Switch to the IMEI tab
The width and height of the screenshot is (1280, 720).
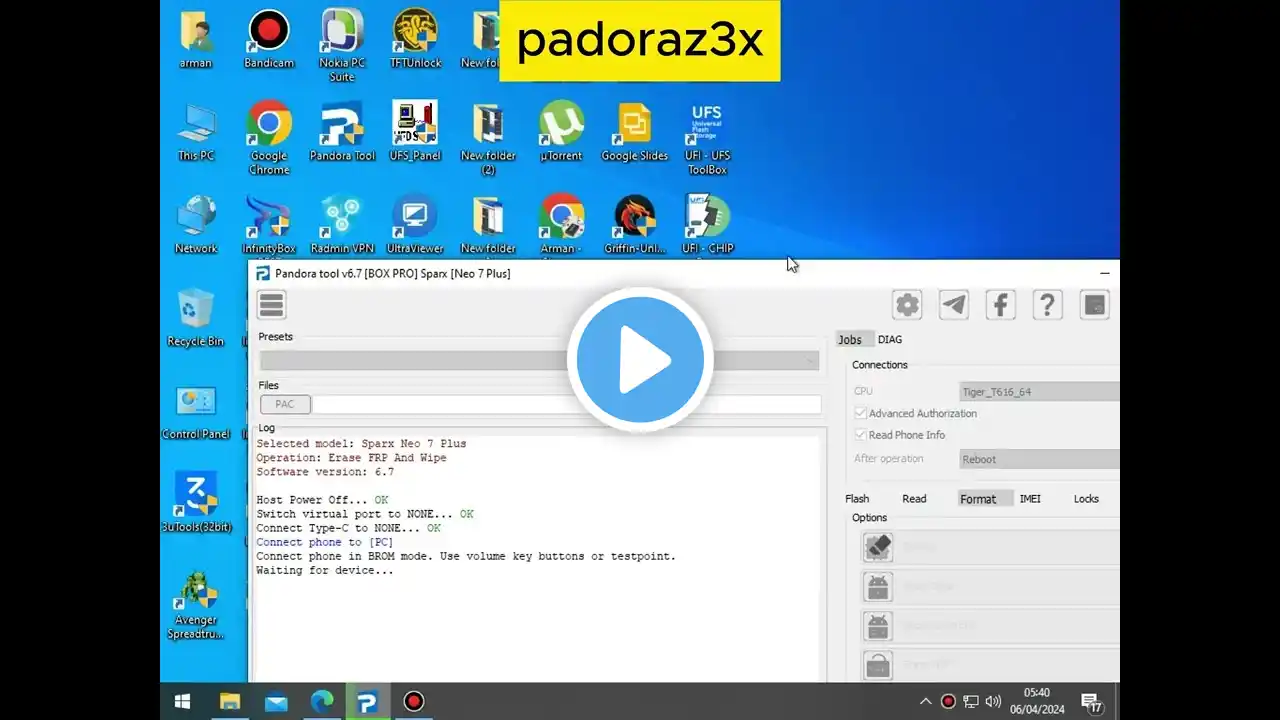[1030, 499]
